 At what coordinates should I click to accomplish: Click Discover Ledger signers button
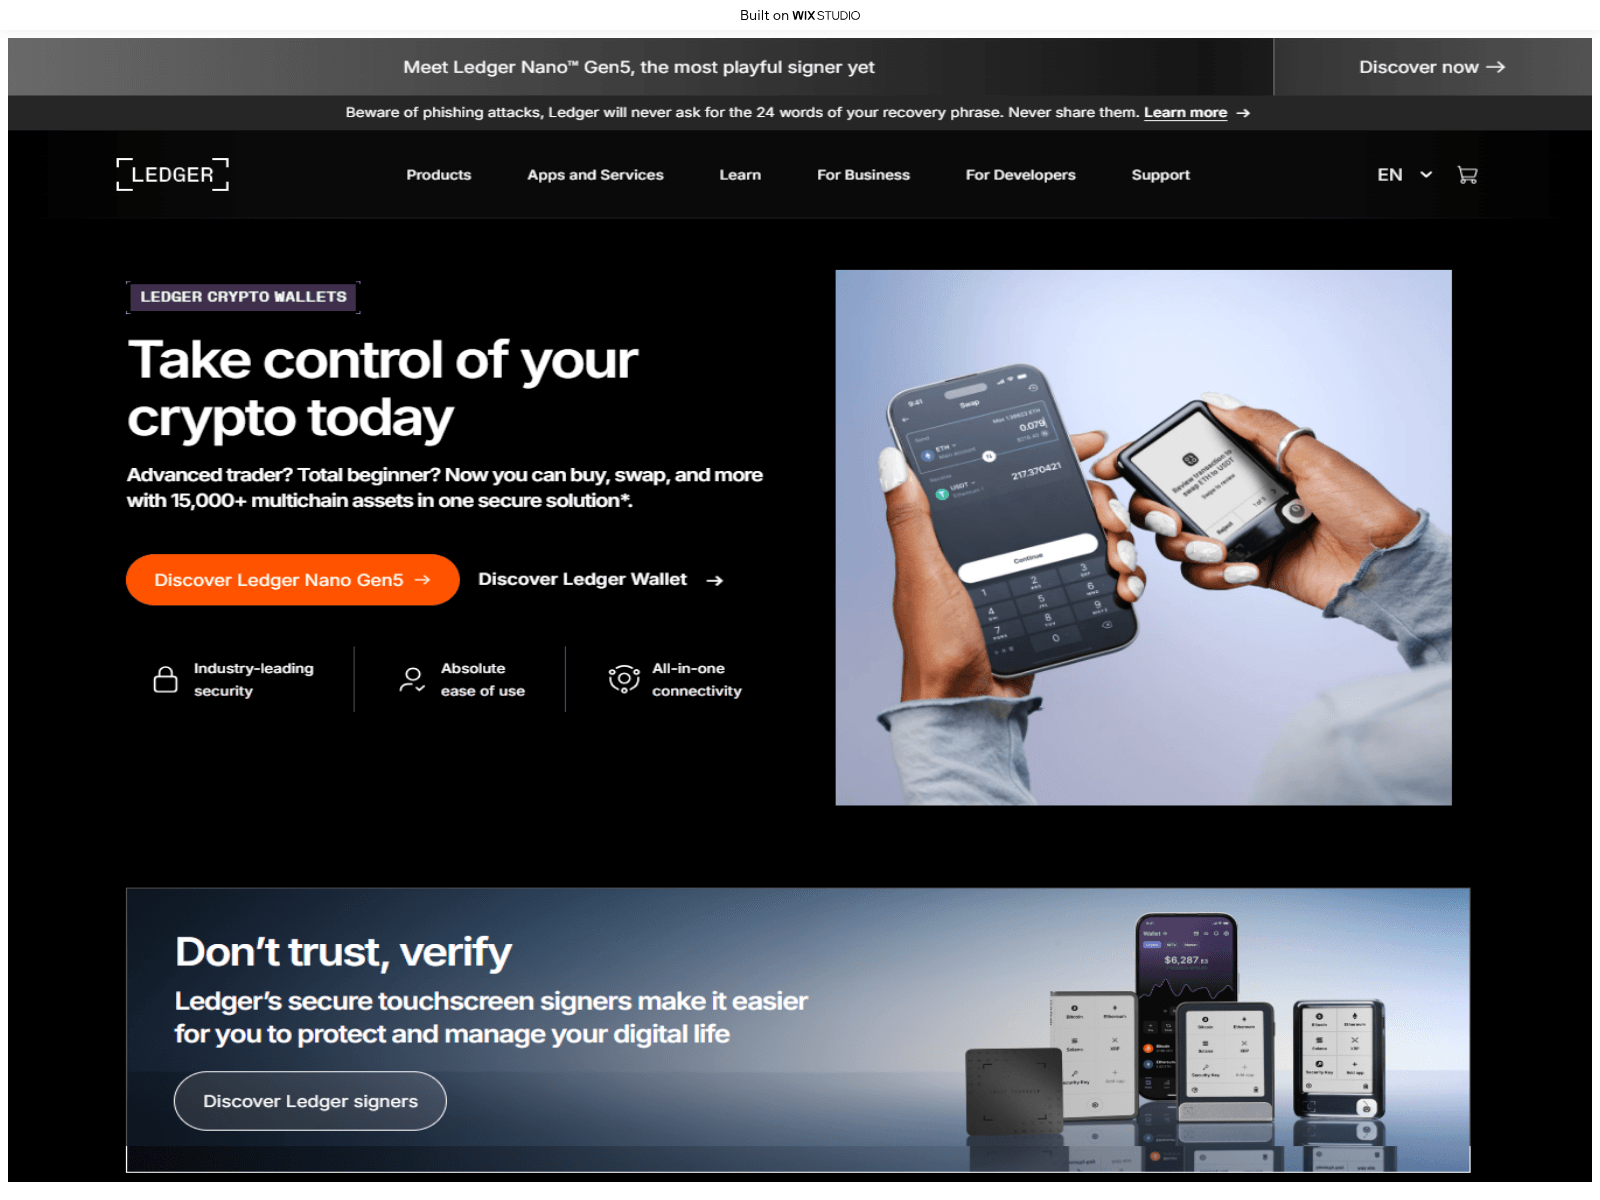tap(310, 1101)
